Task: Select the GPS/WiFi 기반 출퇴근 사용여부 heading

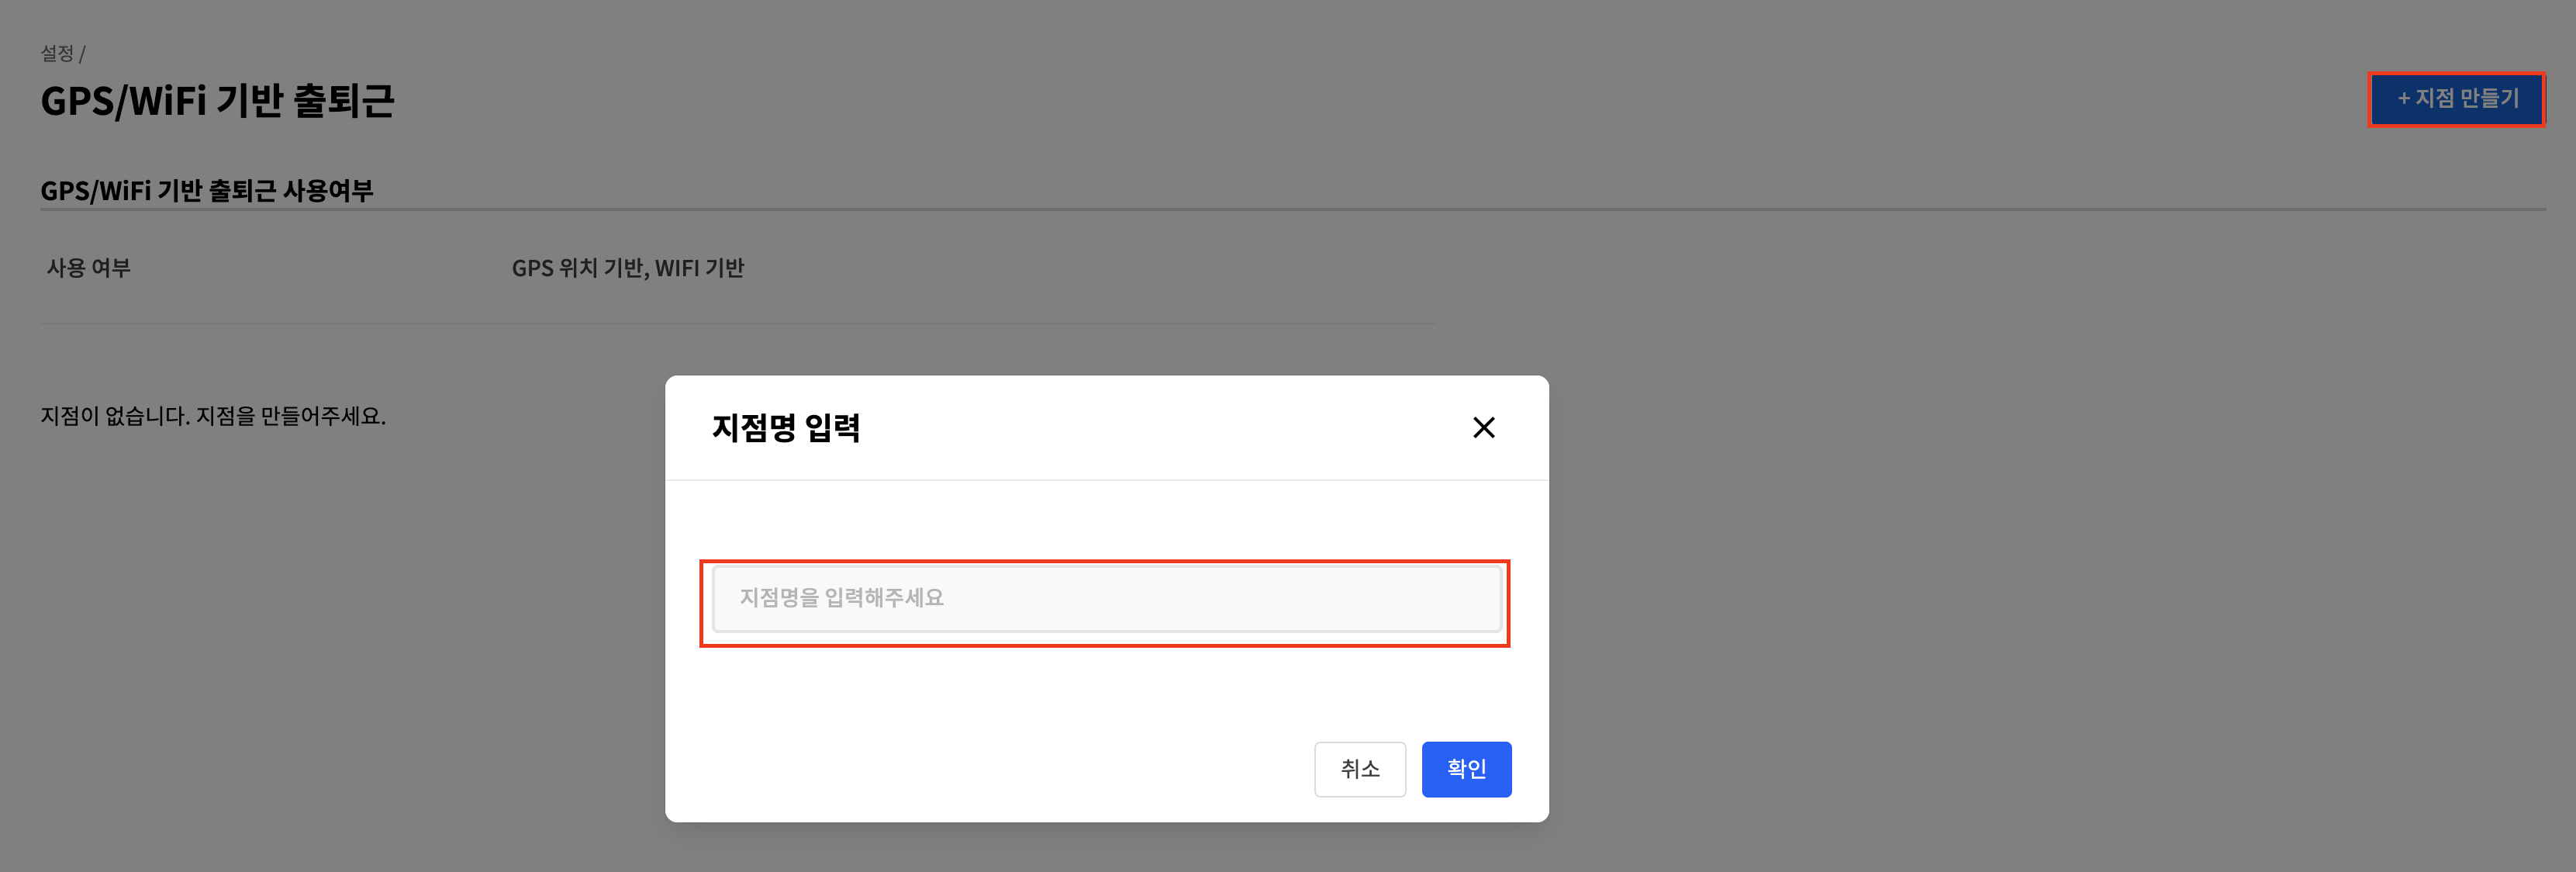Action: pos(206,190)
